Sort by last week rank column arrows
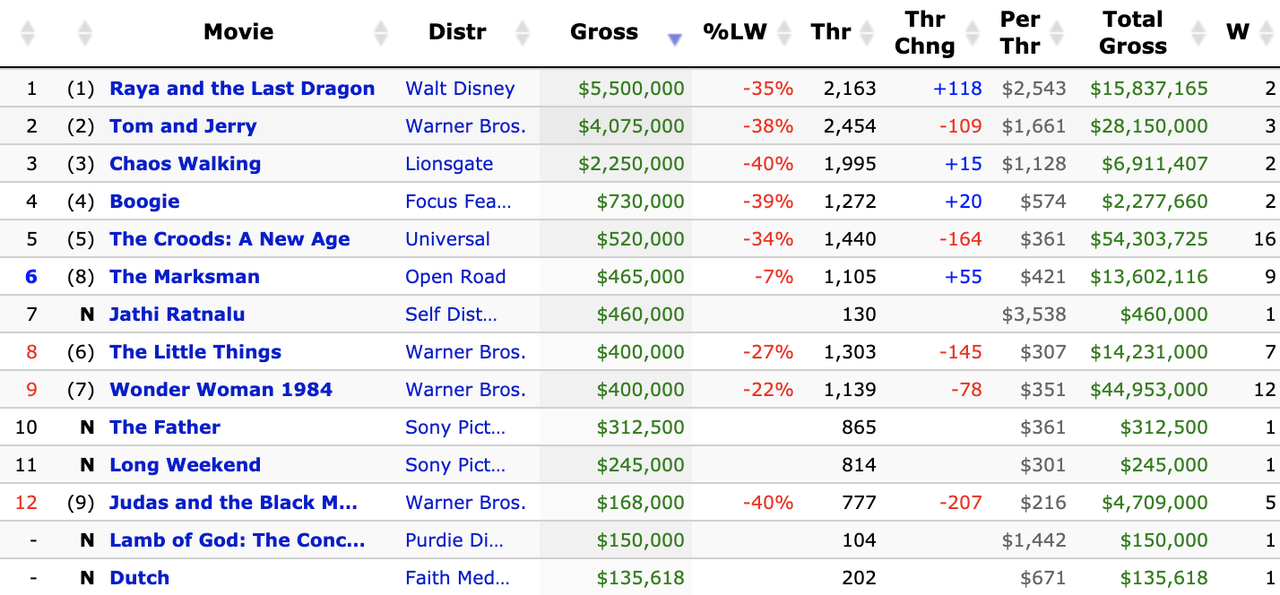The height and width of the screenshot is (595, 1280). 85,33
